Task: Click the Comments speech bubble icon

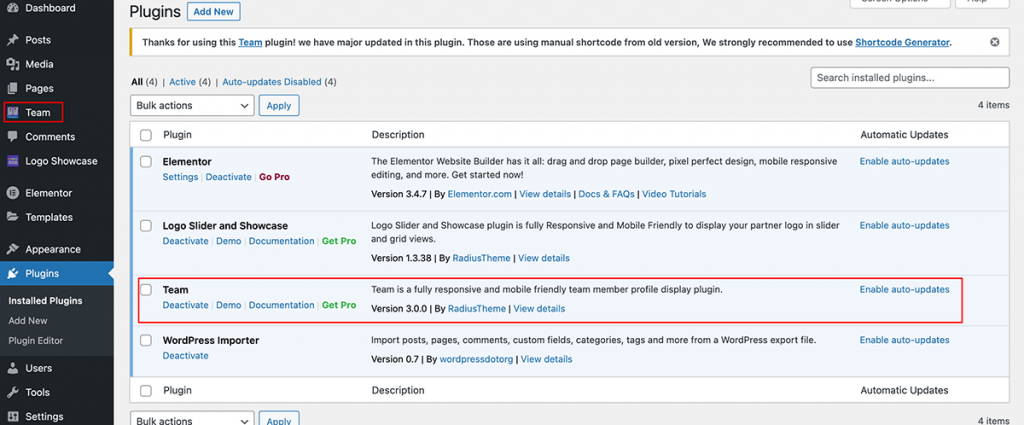Action: [12, 136]
